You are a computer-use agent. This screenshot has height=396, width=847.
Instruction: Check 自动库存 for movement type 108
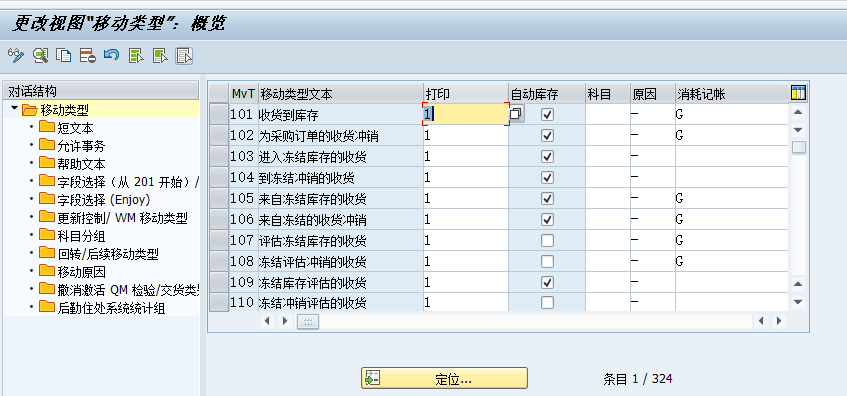click(x=548, y=261)
